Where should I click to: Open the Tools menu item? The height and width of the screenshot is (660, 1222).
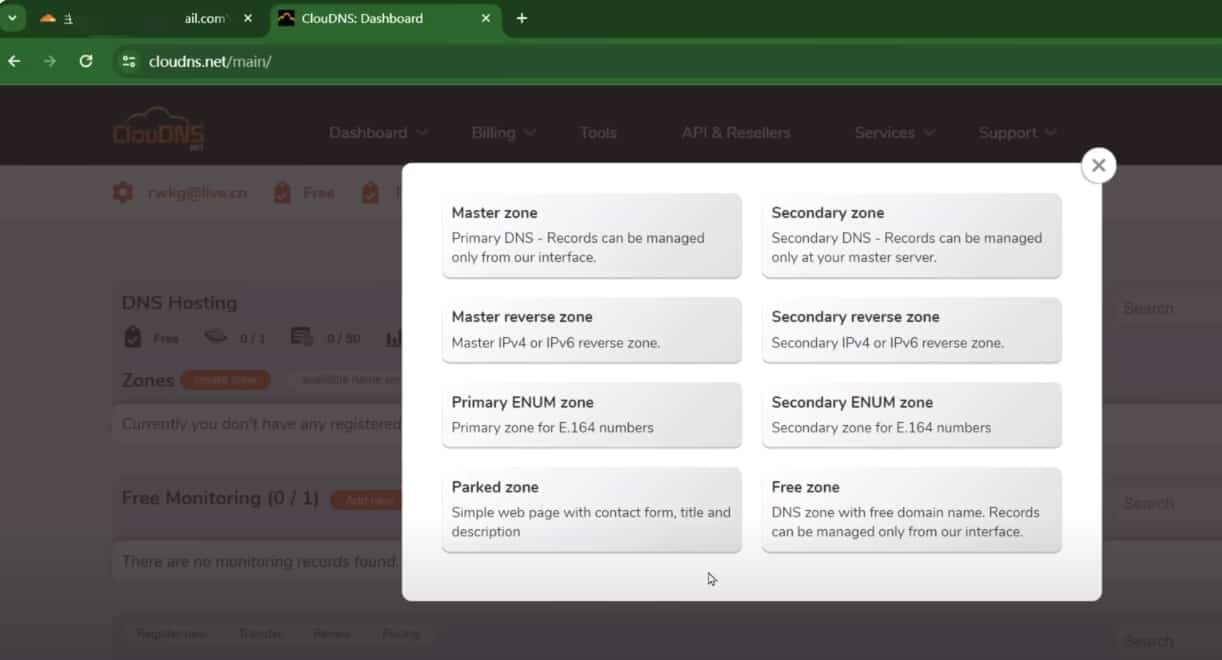click(x=598, y=132)
